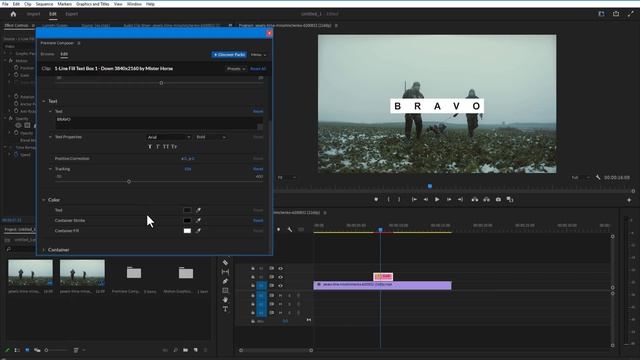Click Reset All in Premiere Composer

tap(258, 69)
